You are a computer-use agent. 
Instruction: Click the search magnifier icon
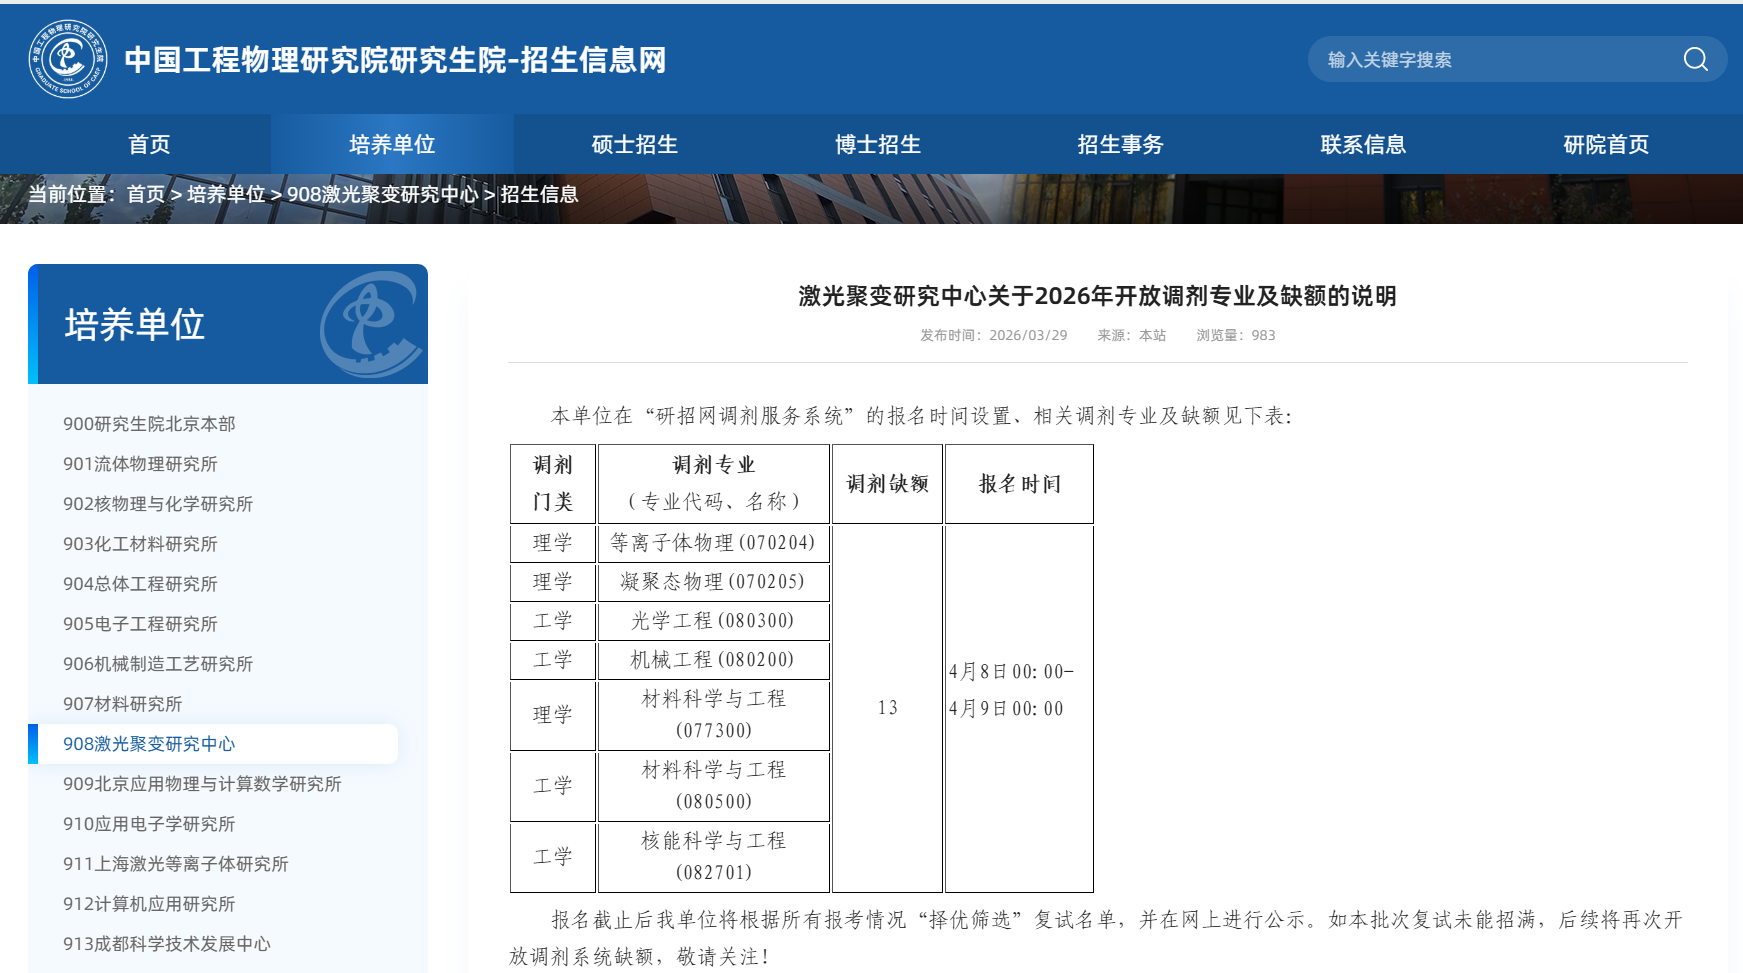point(1695,59)
